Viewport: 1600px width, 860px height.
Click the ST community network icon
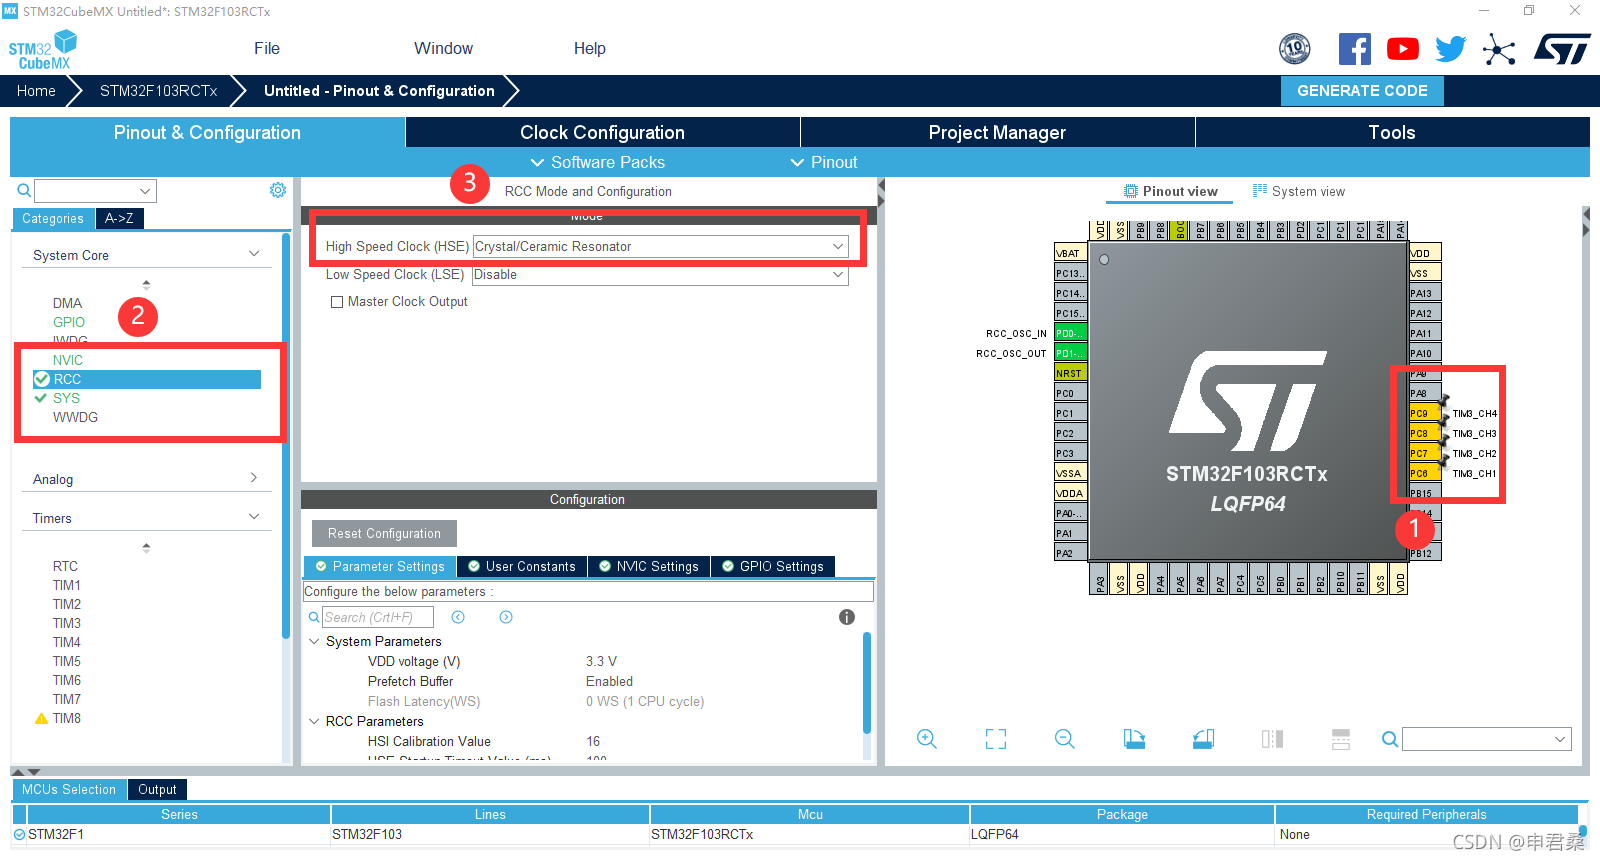pos(1499,49)
